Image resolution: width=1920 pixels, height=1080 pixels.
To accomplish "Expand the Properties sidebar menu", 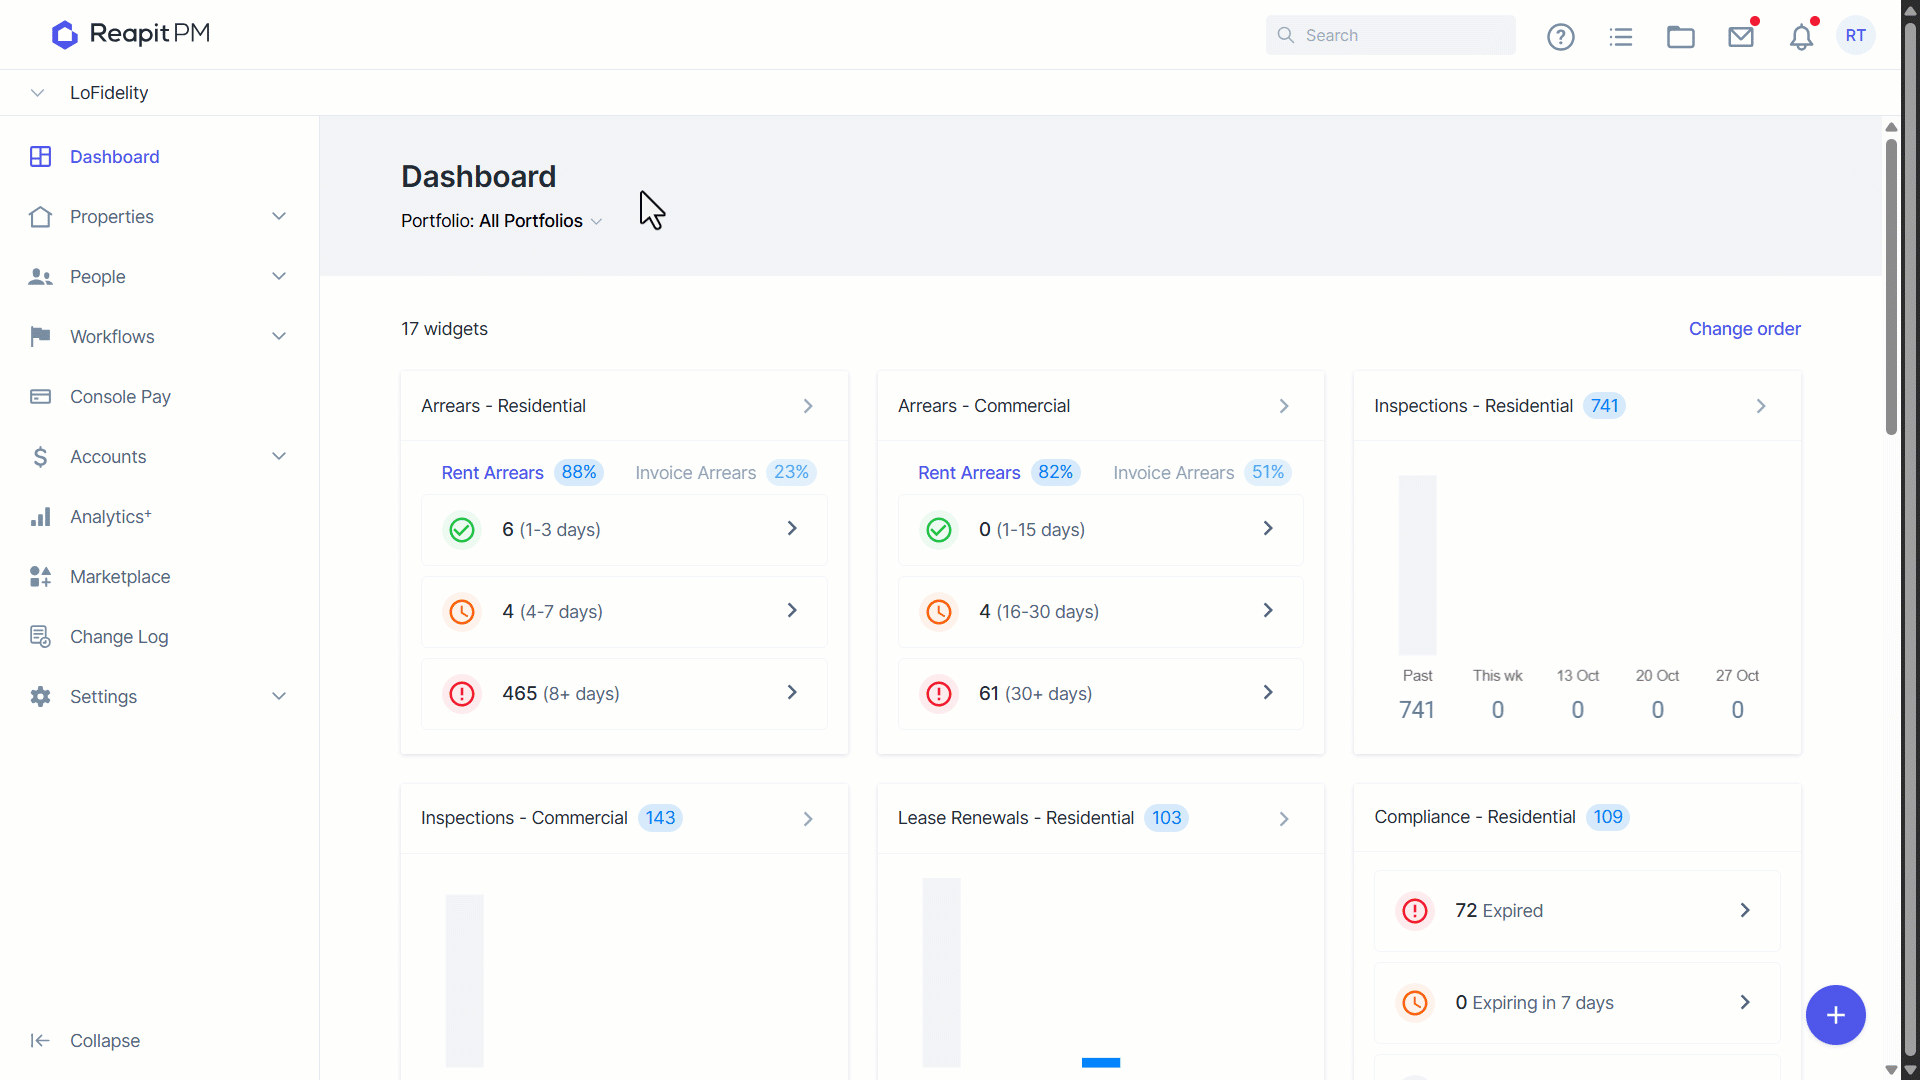I will [x=160, y=217].
